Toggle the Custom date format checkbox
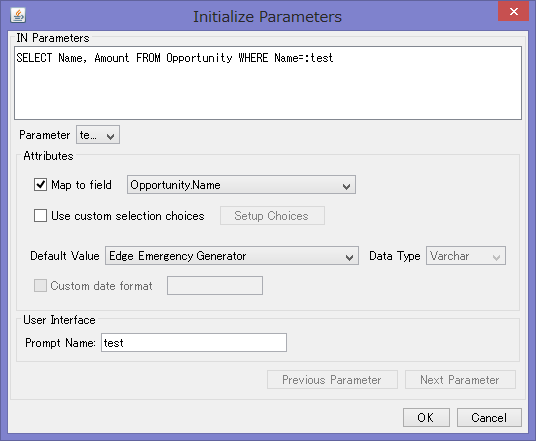This screenshot has width=536, height=441. (40, 285)
